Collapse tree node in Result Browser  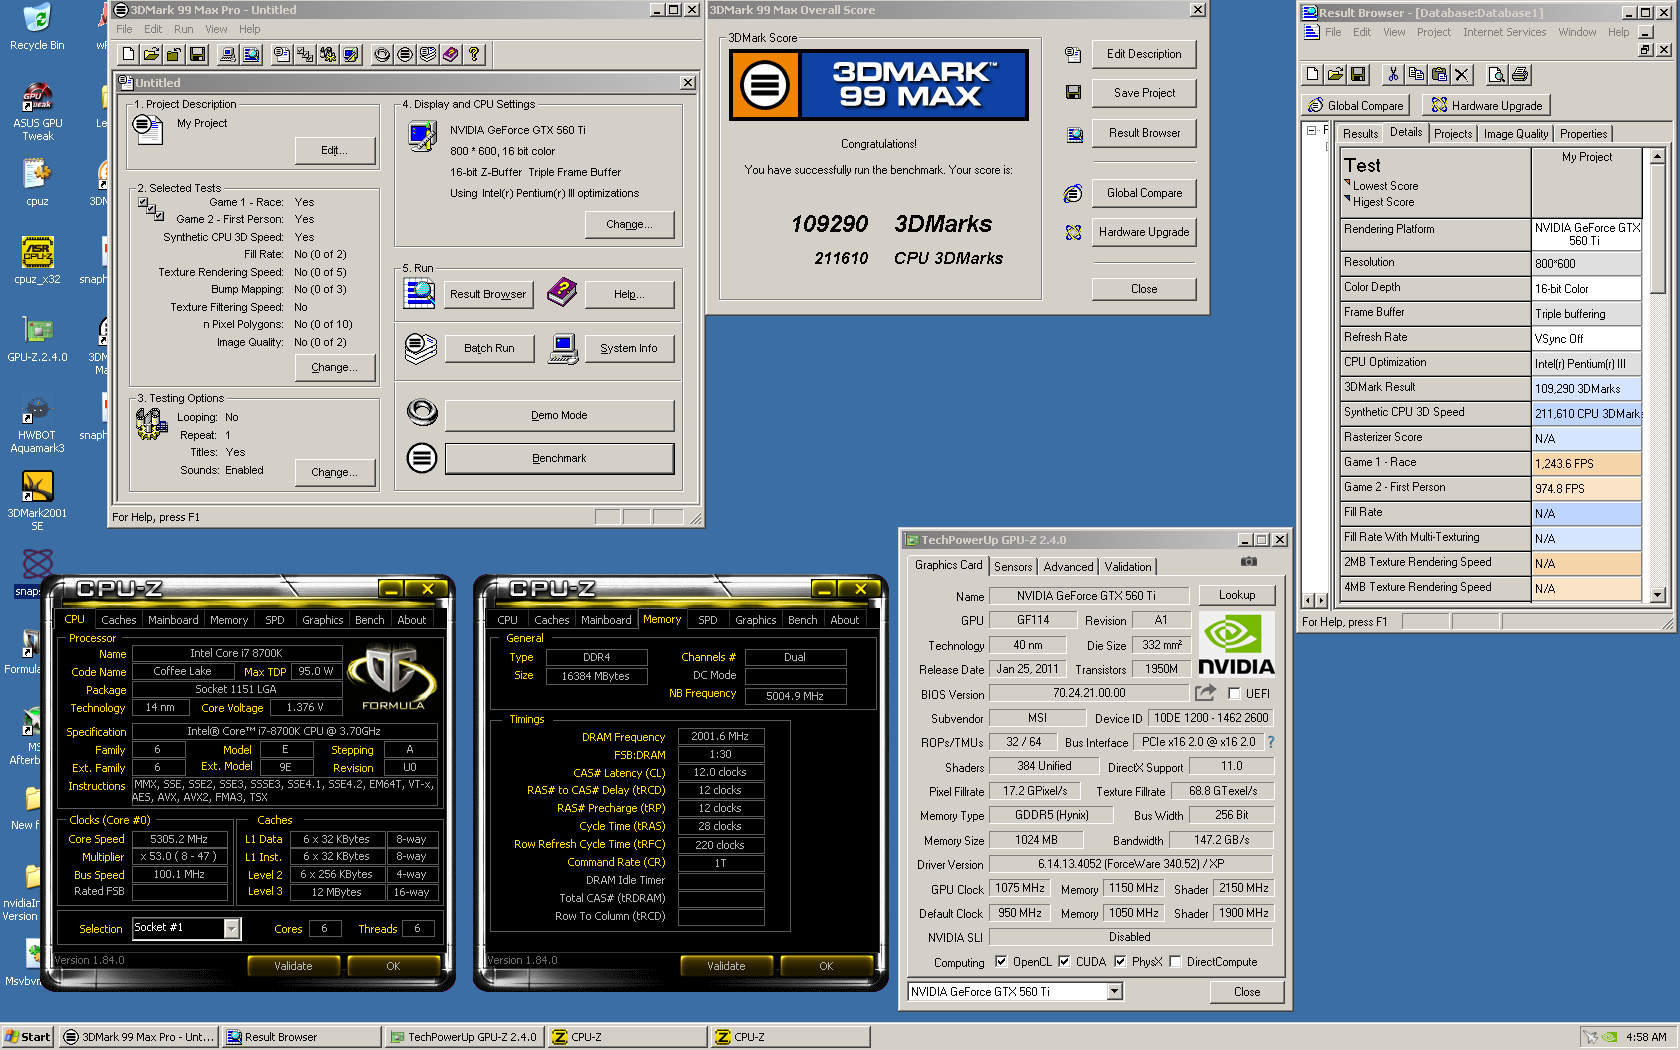(x=1310, y=131)
